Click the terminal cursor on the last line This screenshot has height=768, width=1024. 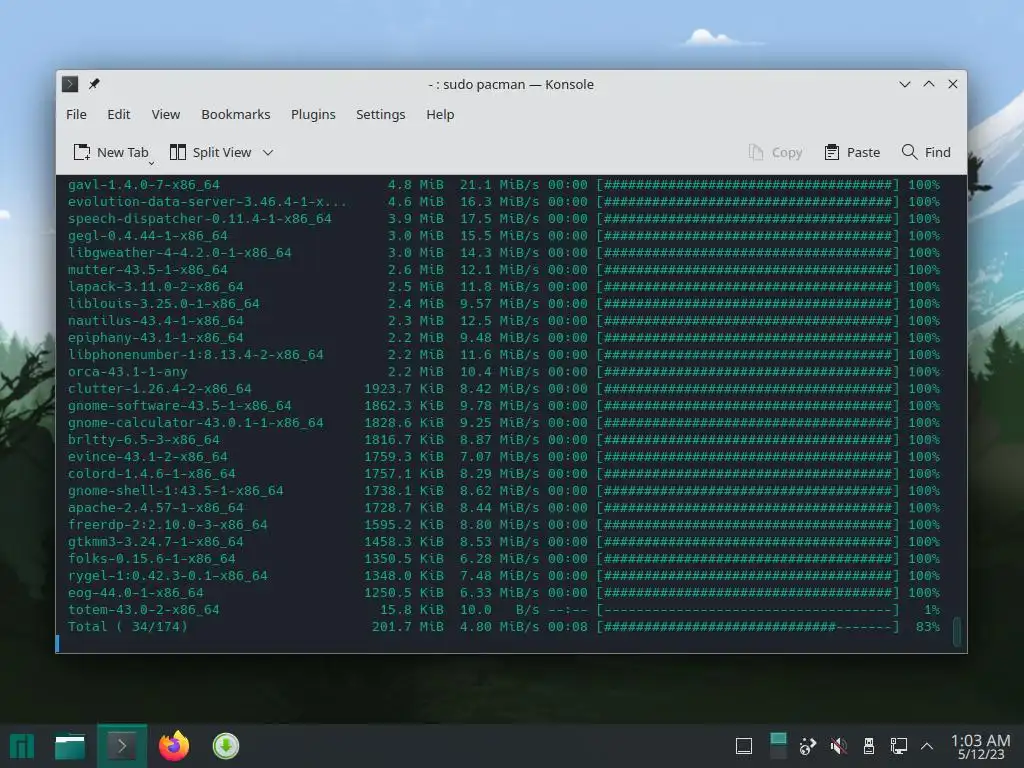click(x=57, y=643)
